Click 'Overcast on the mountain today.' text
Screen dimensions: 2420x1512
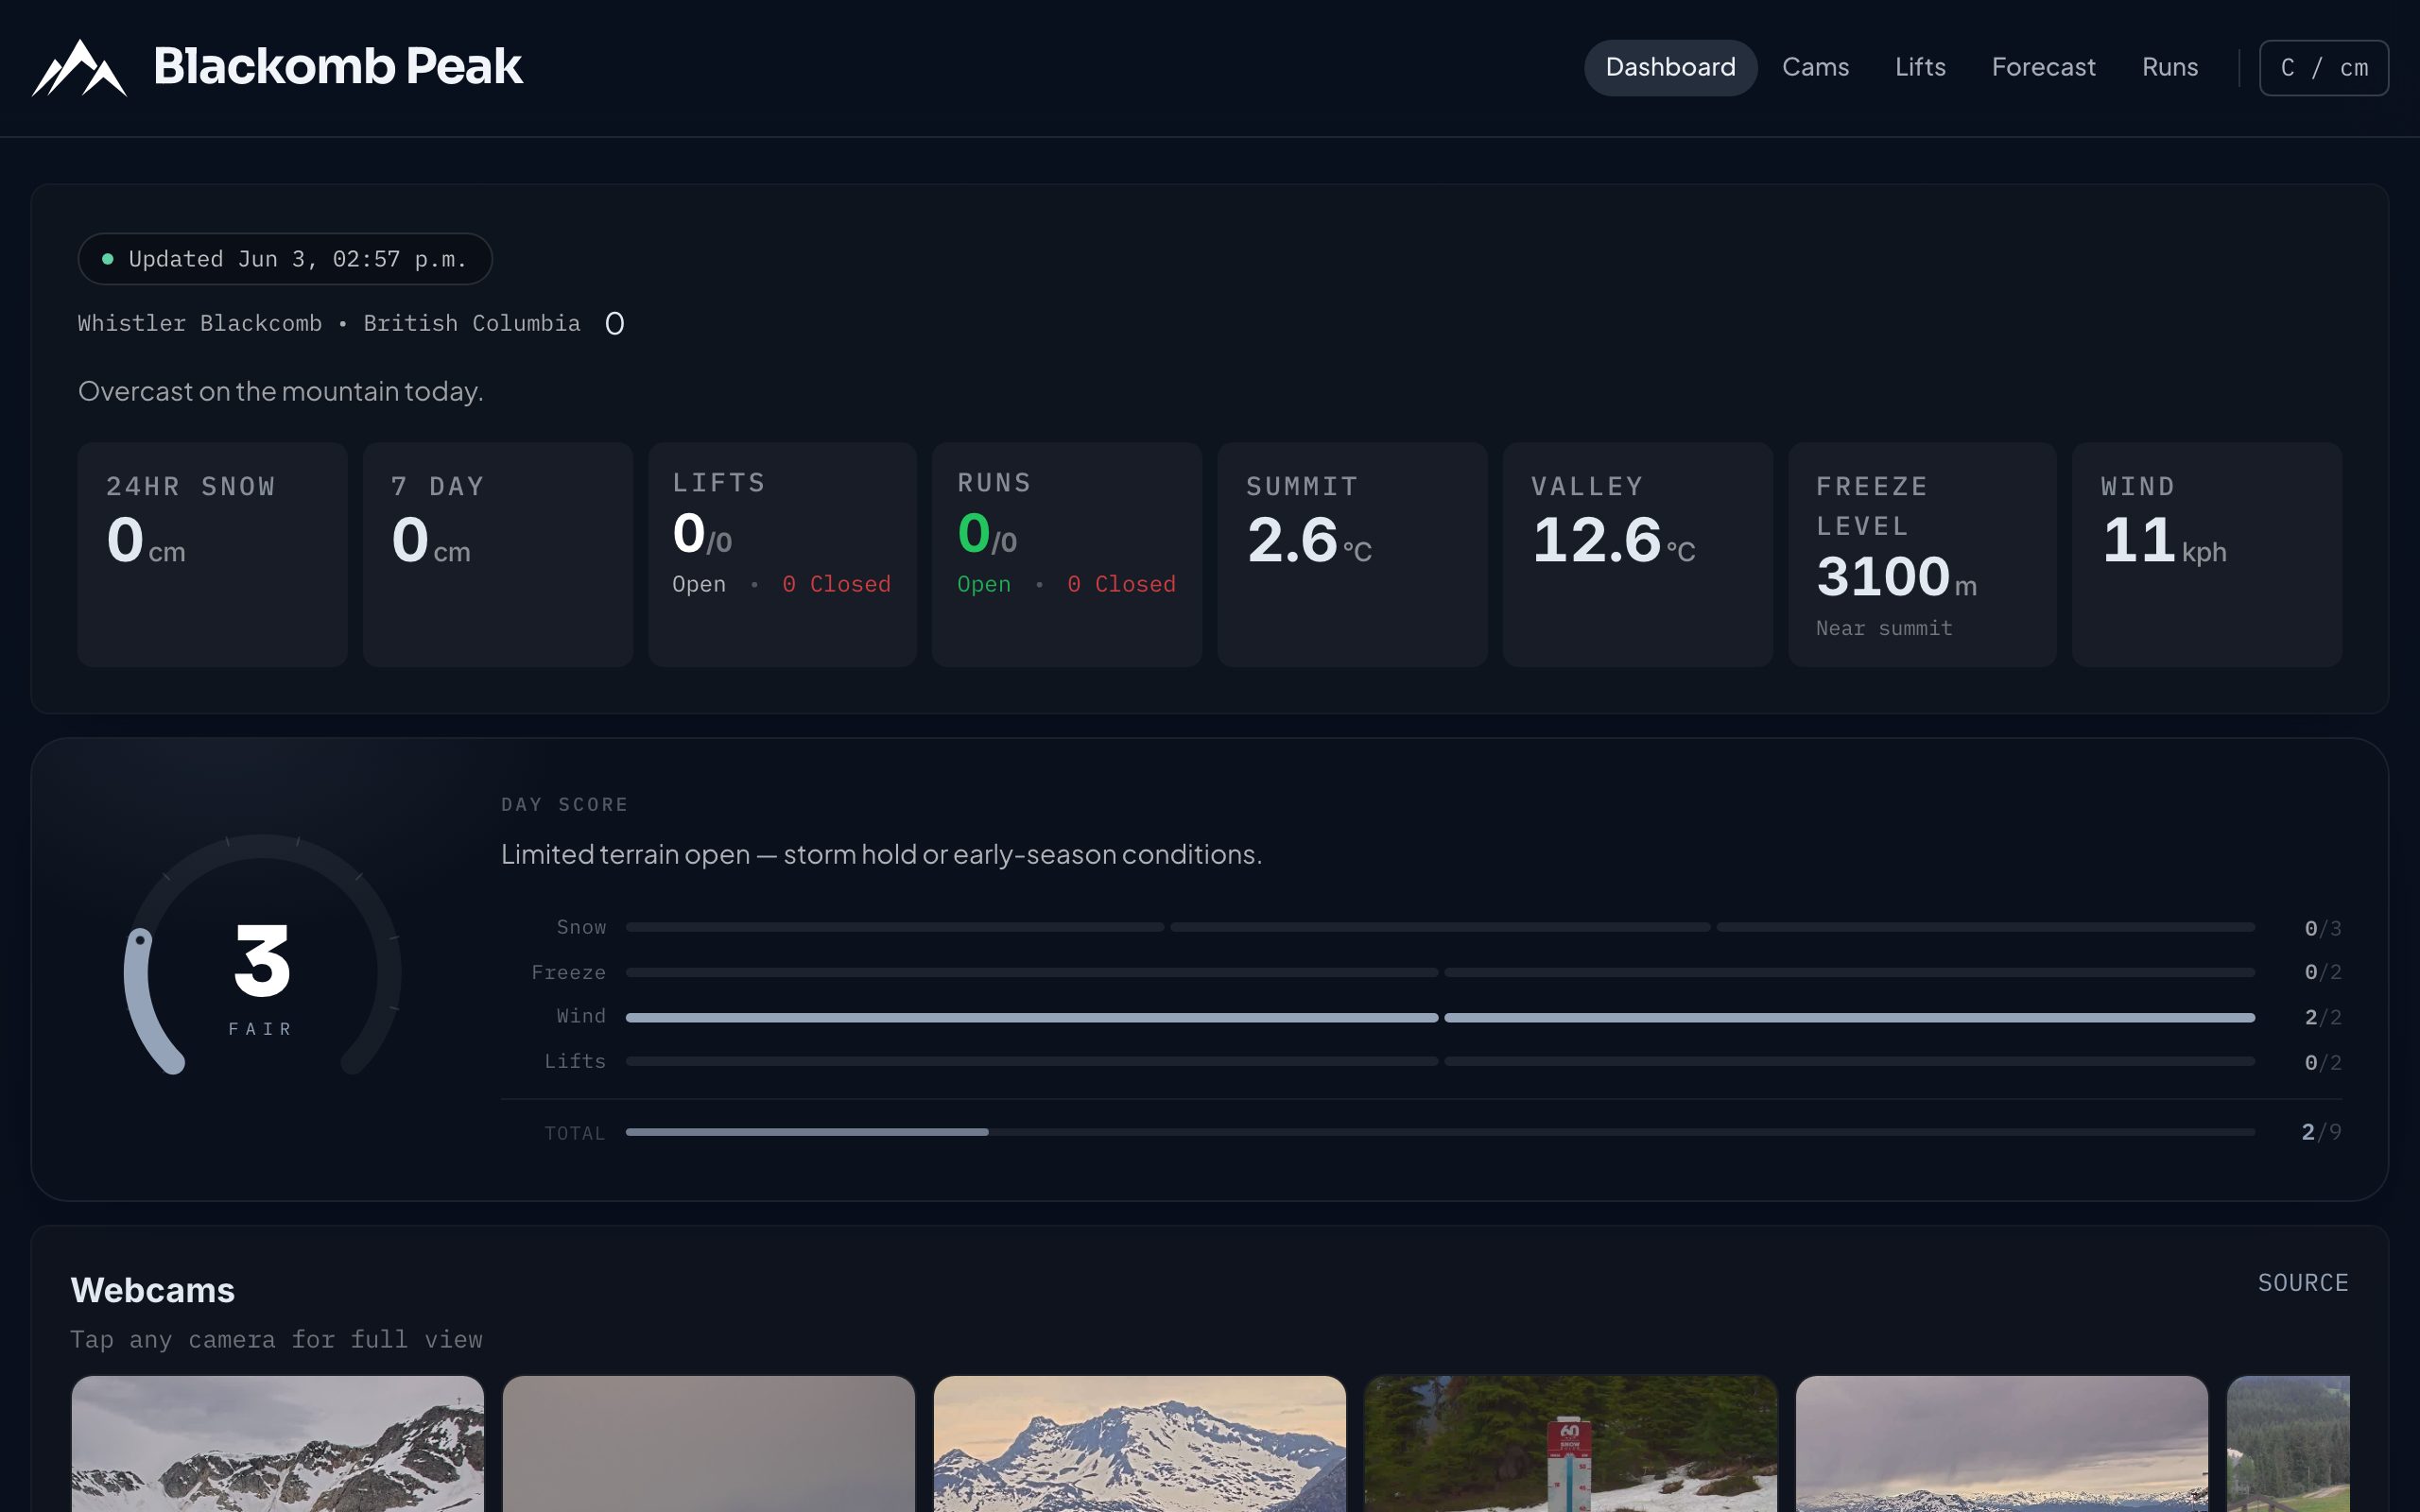coord(281,391)
